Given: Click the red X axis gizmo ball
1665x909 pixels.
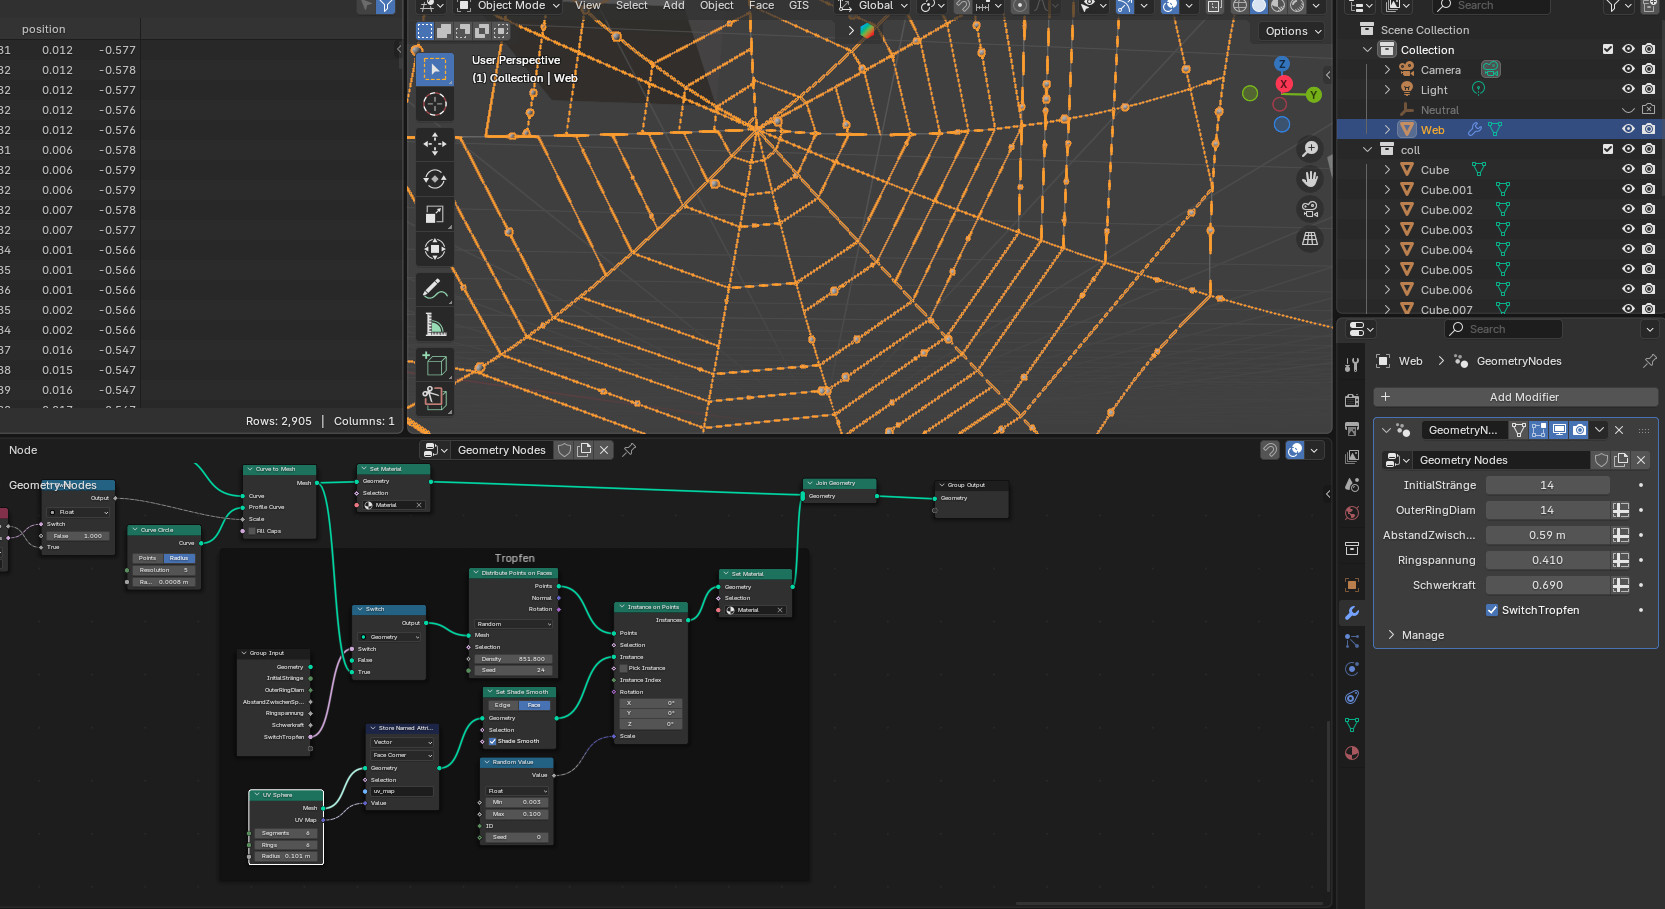Looking at the screenshot, I should pos(1284,84).
